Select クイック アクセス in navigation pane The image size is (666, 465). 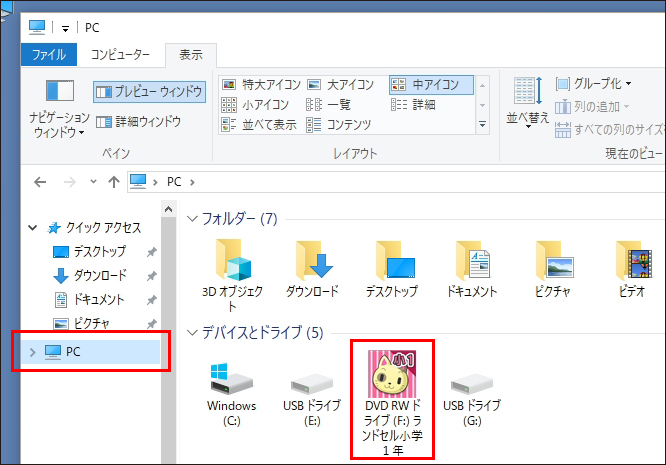coord(94,228)
